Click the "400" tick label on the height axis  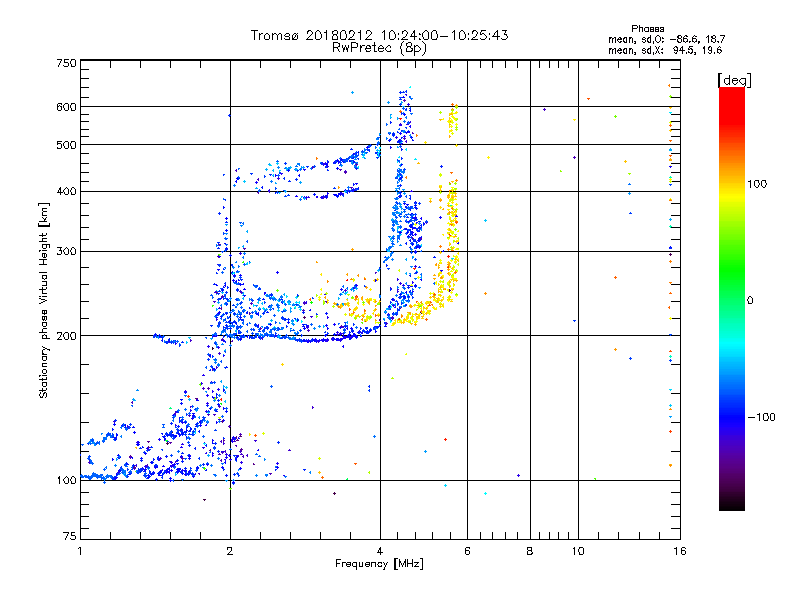click(67, 192)
